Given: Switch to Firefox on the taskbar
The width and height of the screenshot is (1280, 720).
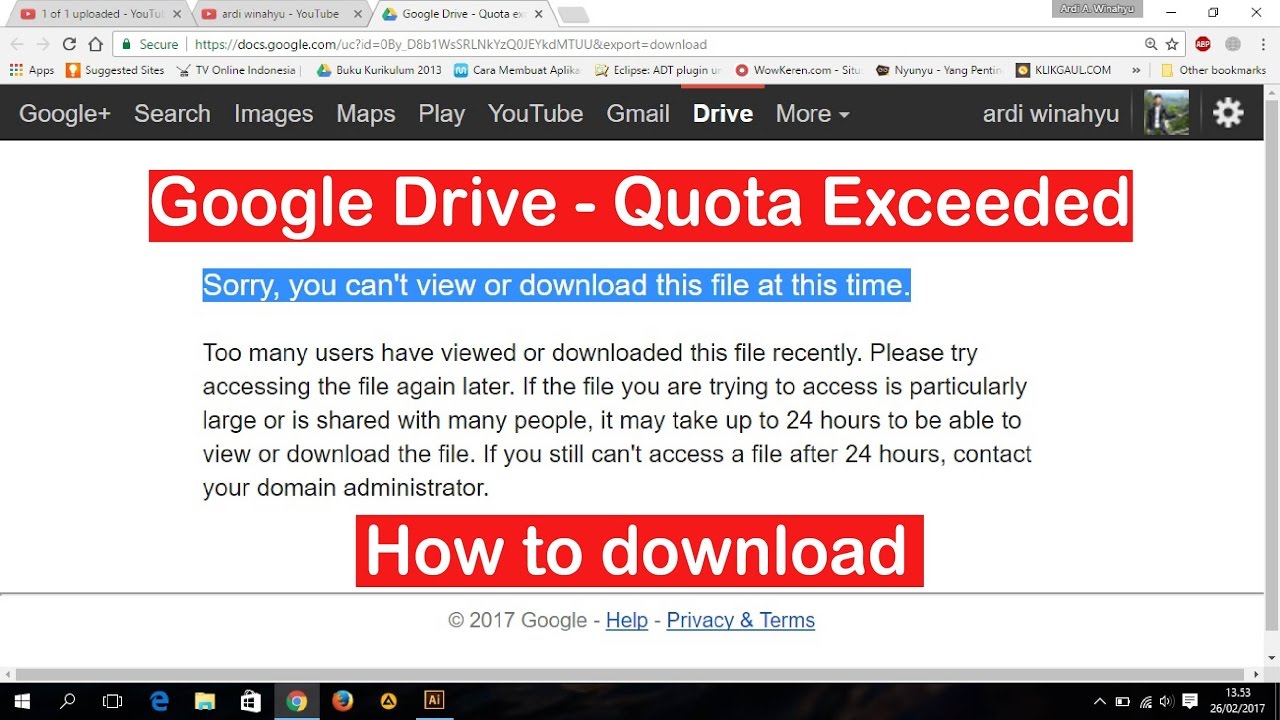Looking at the screenshot, I should [342, 701].
